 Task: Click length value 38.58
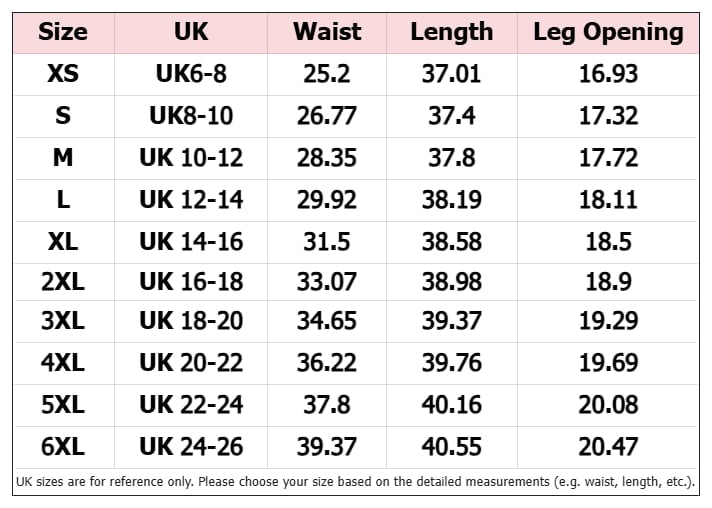point(452,242)
